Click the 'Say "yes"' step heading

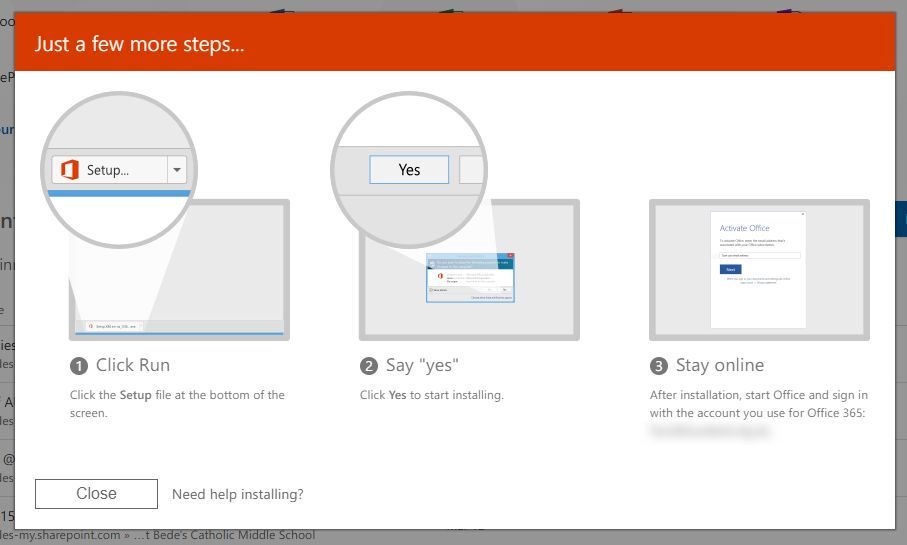click(422, 365)
